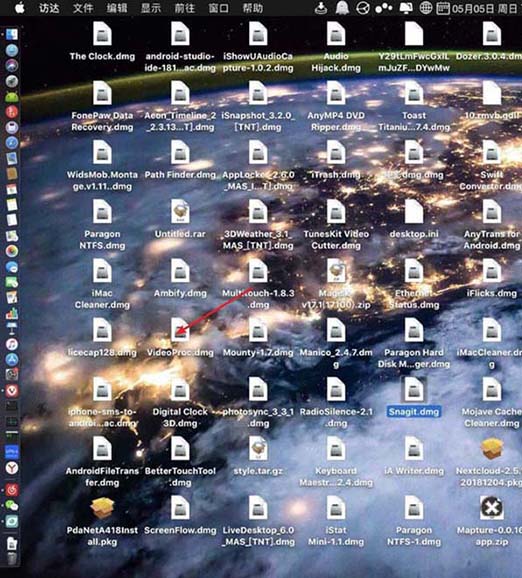Select iFlicks.dmg file icon
The height and width of the screenshot is (578, 522).
[x=492, y=271]
